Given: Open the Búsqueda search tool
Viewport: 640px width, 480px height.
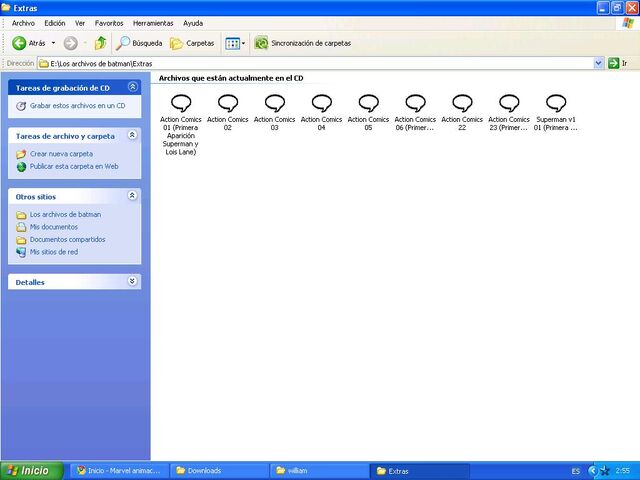Looking at the screenshot, I should coord(139,43).
